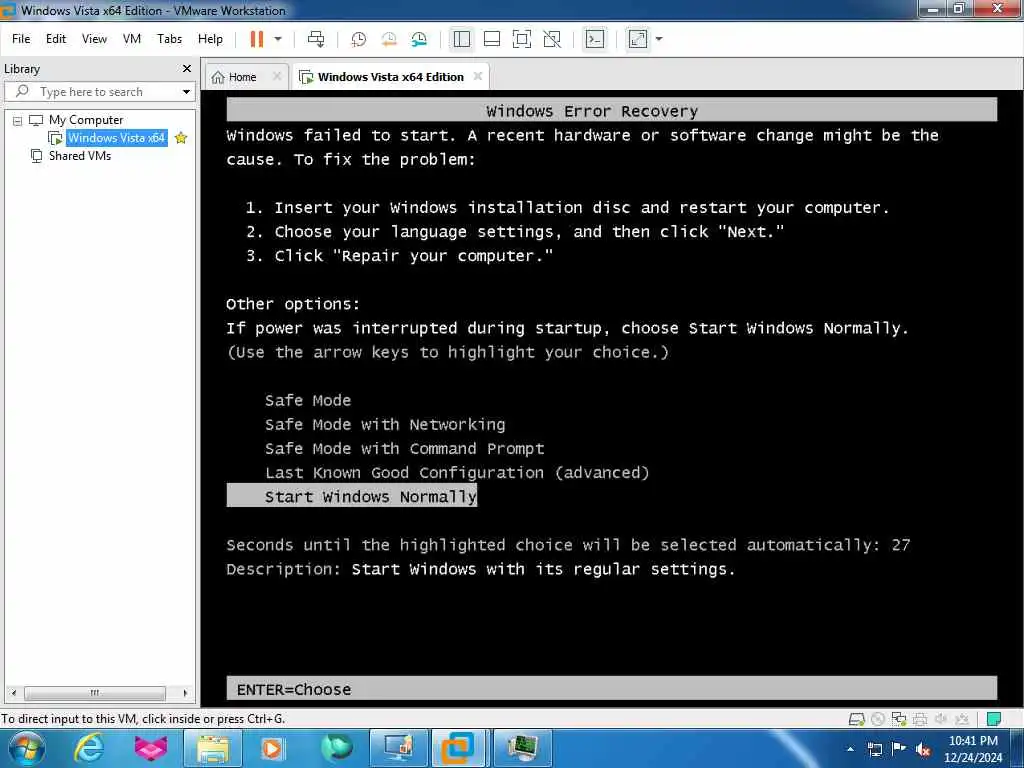Click the hard disk status bar icon
The width and height of the screenshot is (1024, 768).
coord(856,719)
